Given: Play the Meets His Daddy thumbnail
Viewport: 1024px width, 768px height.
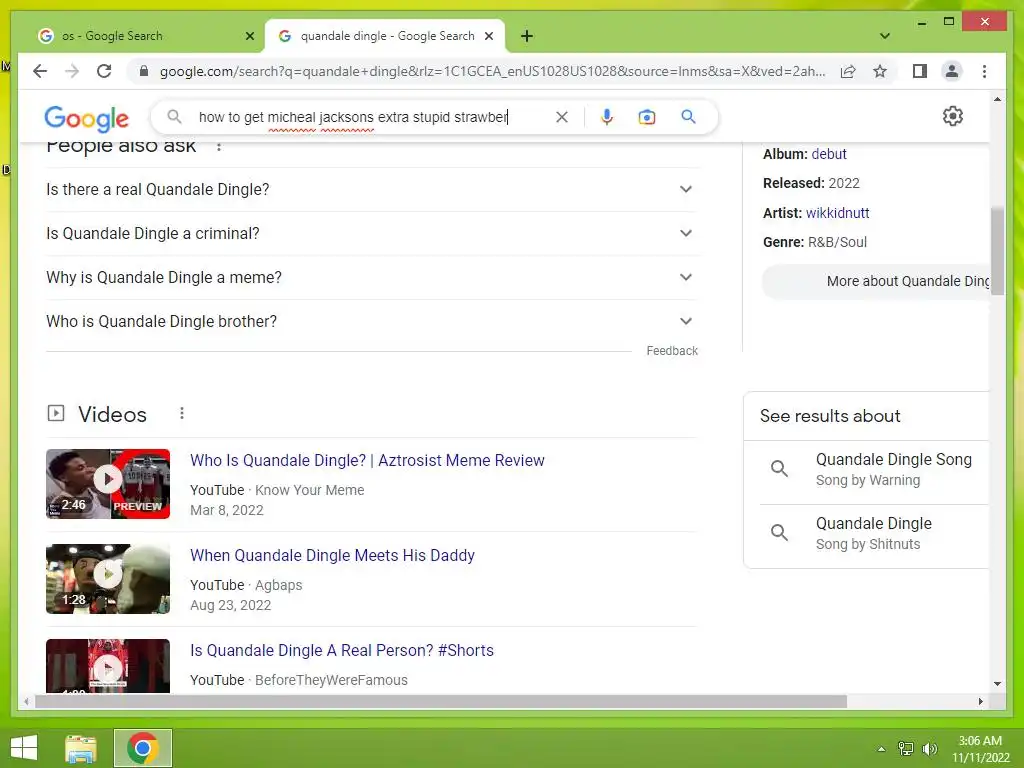Looking at the screenshot, I should (108, 579).
